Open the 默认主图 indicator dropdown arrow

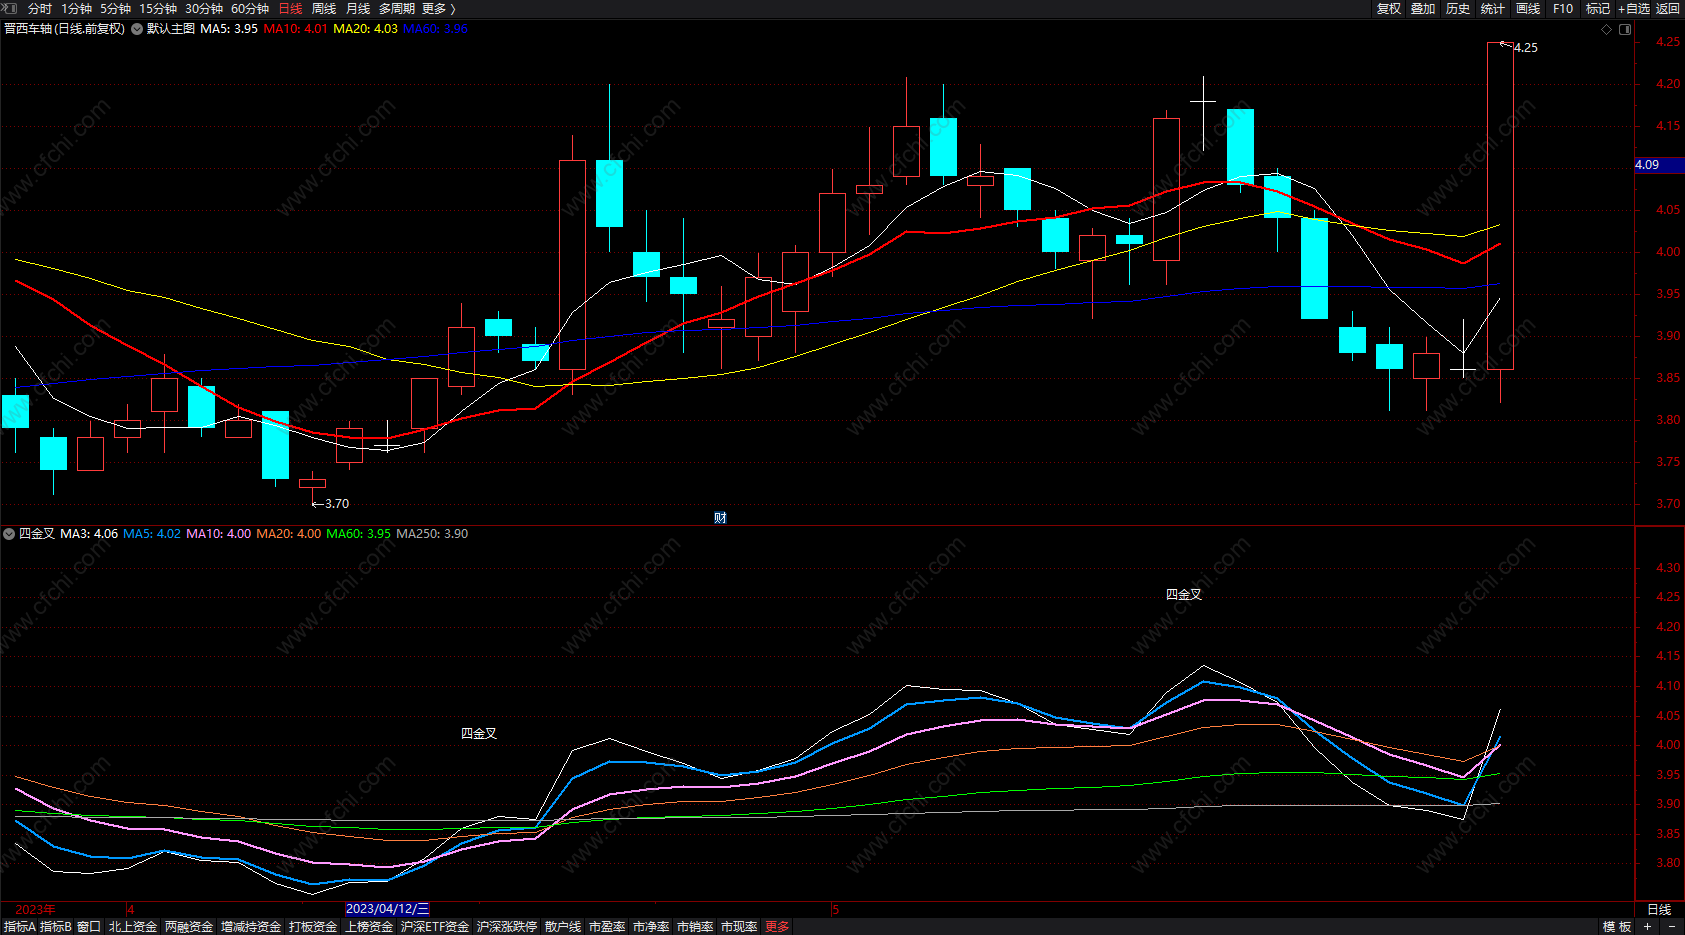(137, 29)
